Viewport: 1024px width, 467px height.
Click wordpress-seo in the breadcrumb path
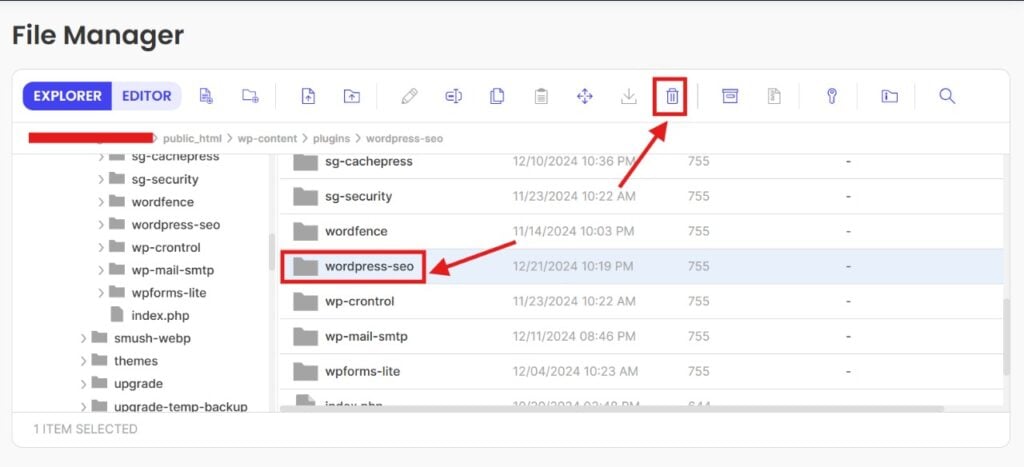click(x=404, y=138)
